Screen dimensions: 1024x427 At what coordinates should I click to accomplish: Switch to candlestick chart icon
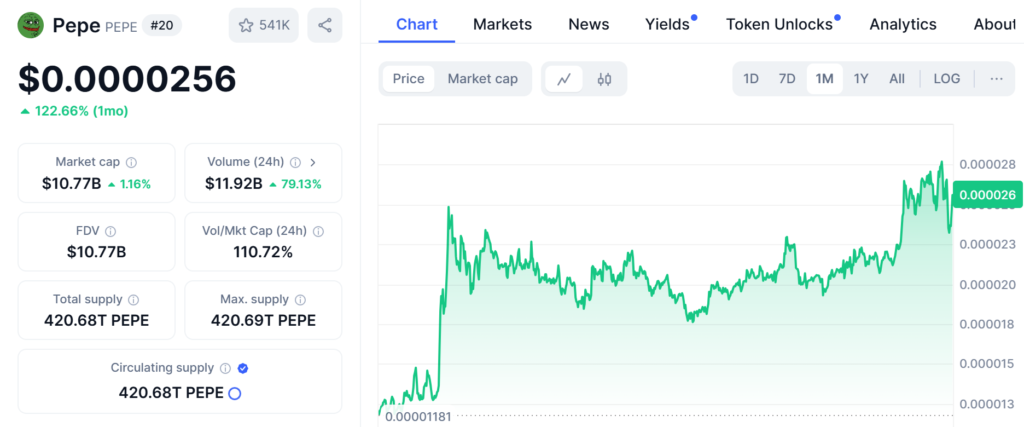click(x=604, y=79)
